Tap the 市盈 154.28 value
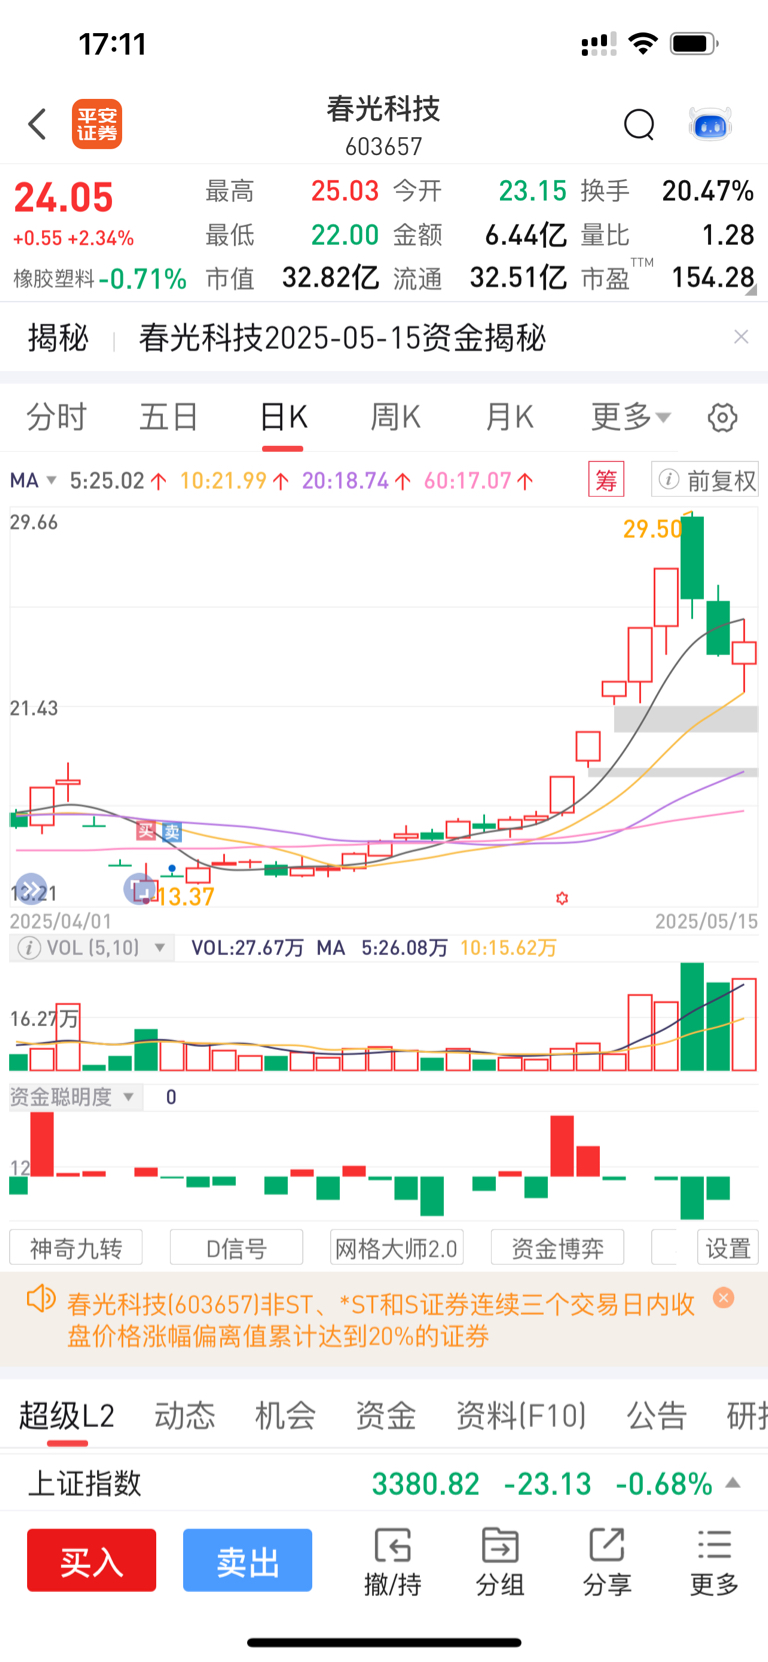Screen dimensions: 768x1662 [713, 277]
